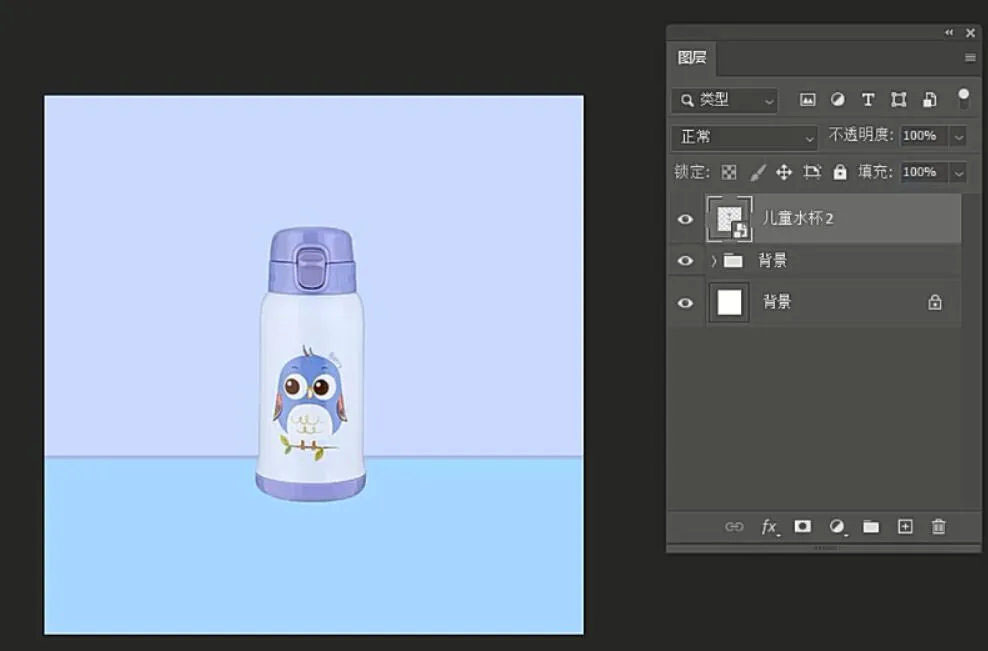Create new adjustment layer icon

pyautogui.click(x=837, y=527)
